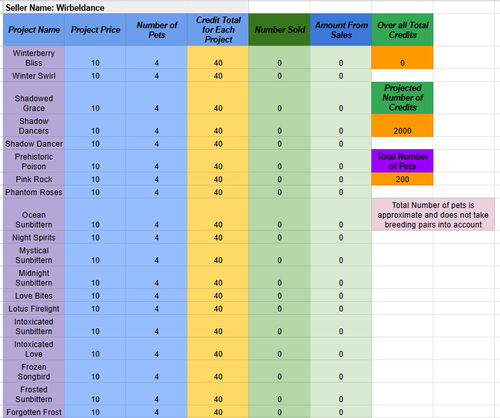
Task: Select the Winter Swirl project cell
Action: pyautogui.click(x=34, y=76)
